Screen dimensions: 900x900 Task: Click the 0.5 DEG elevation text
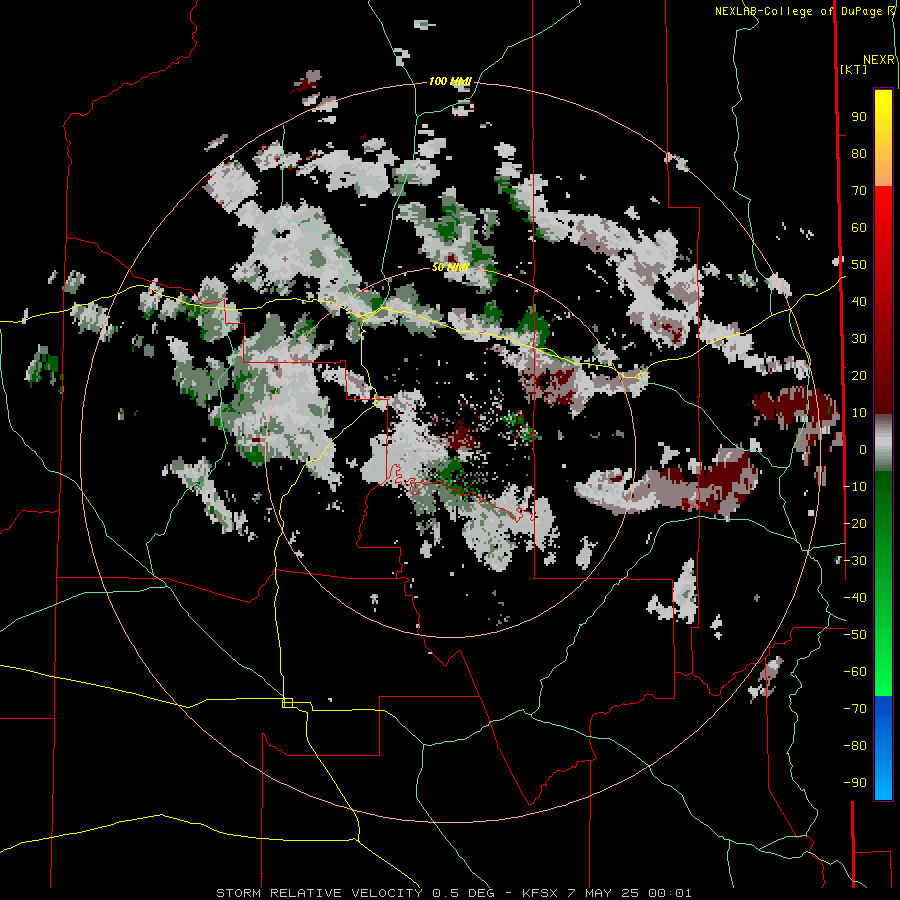click(x=462, y=893)
